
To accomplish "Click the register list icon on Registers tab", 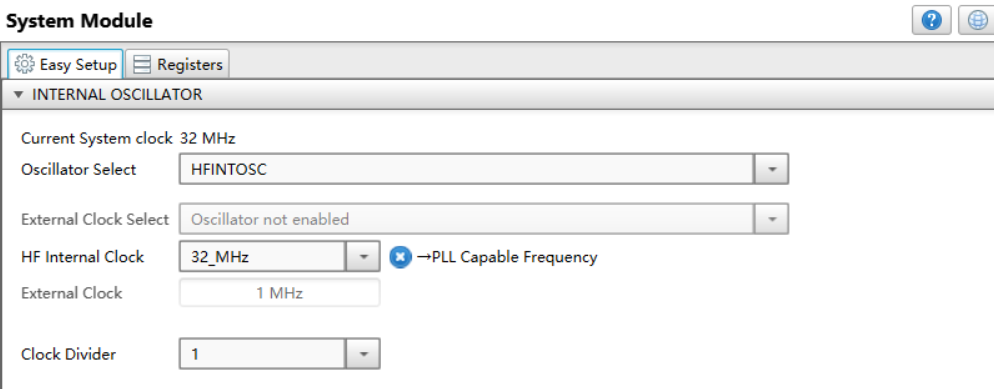I will (142, 65).
